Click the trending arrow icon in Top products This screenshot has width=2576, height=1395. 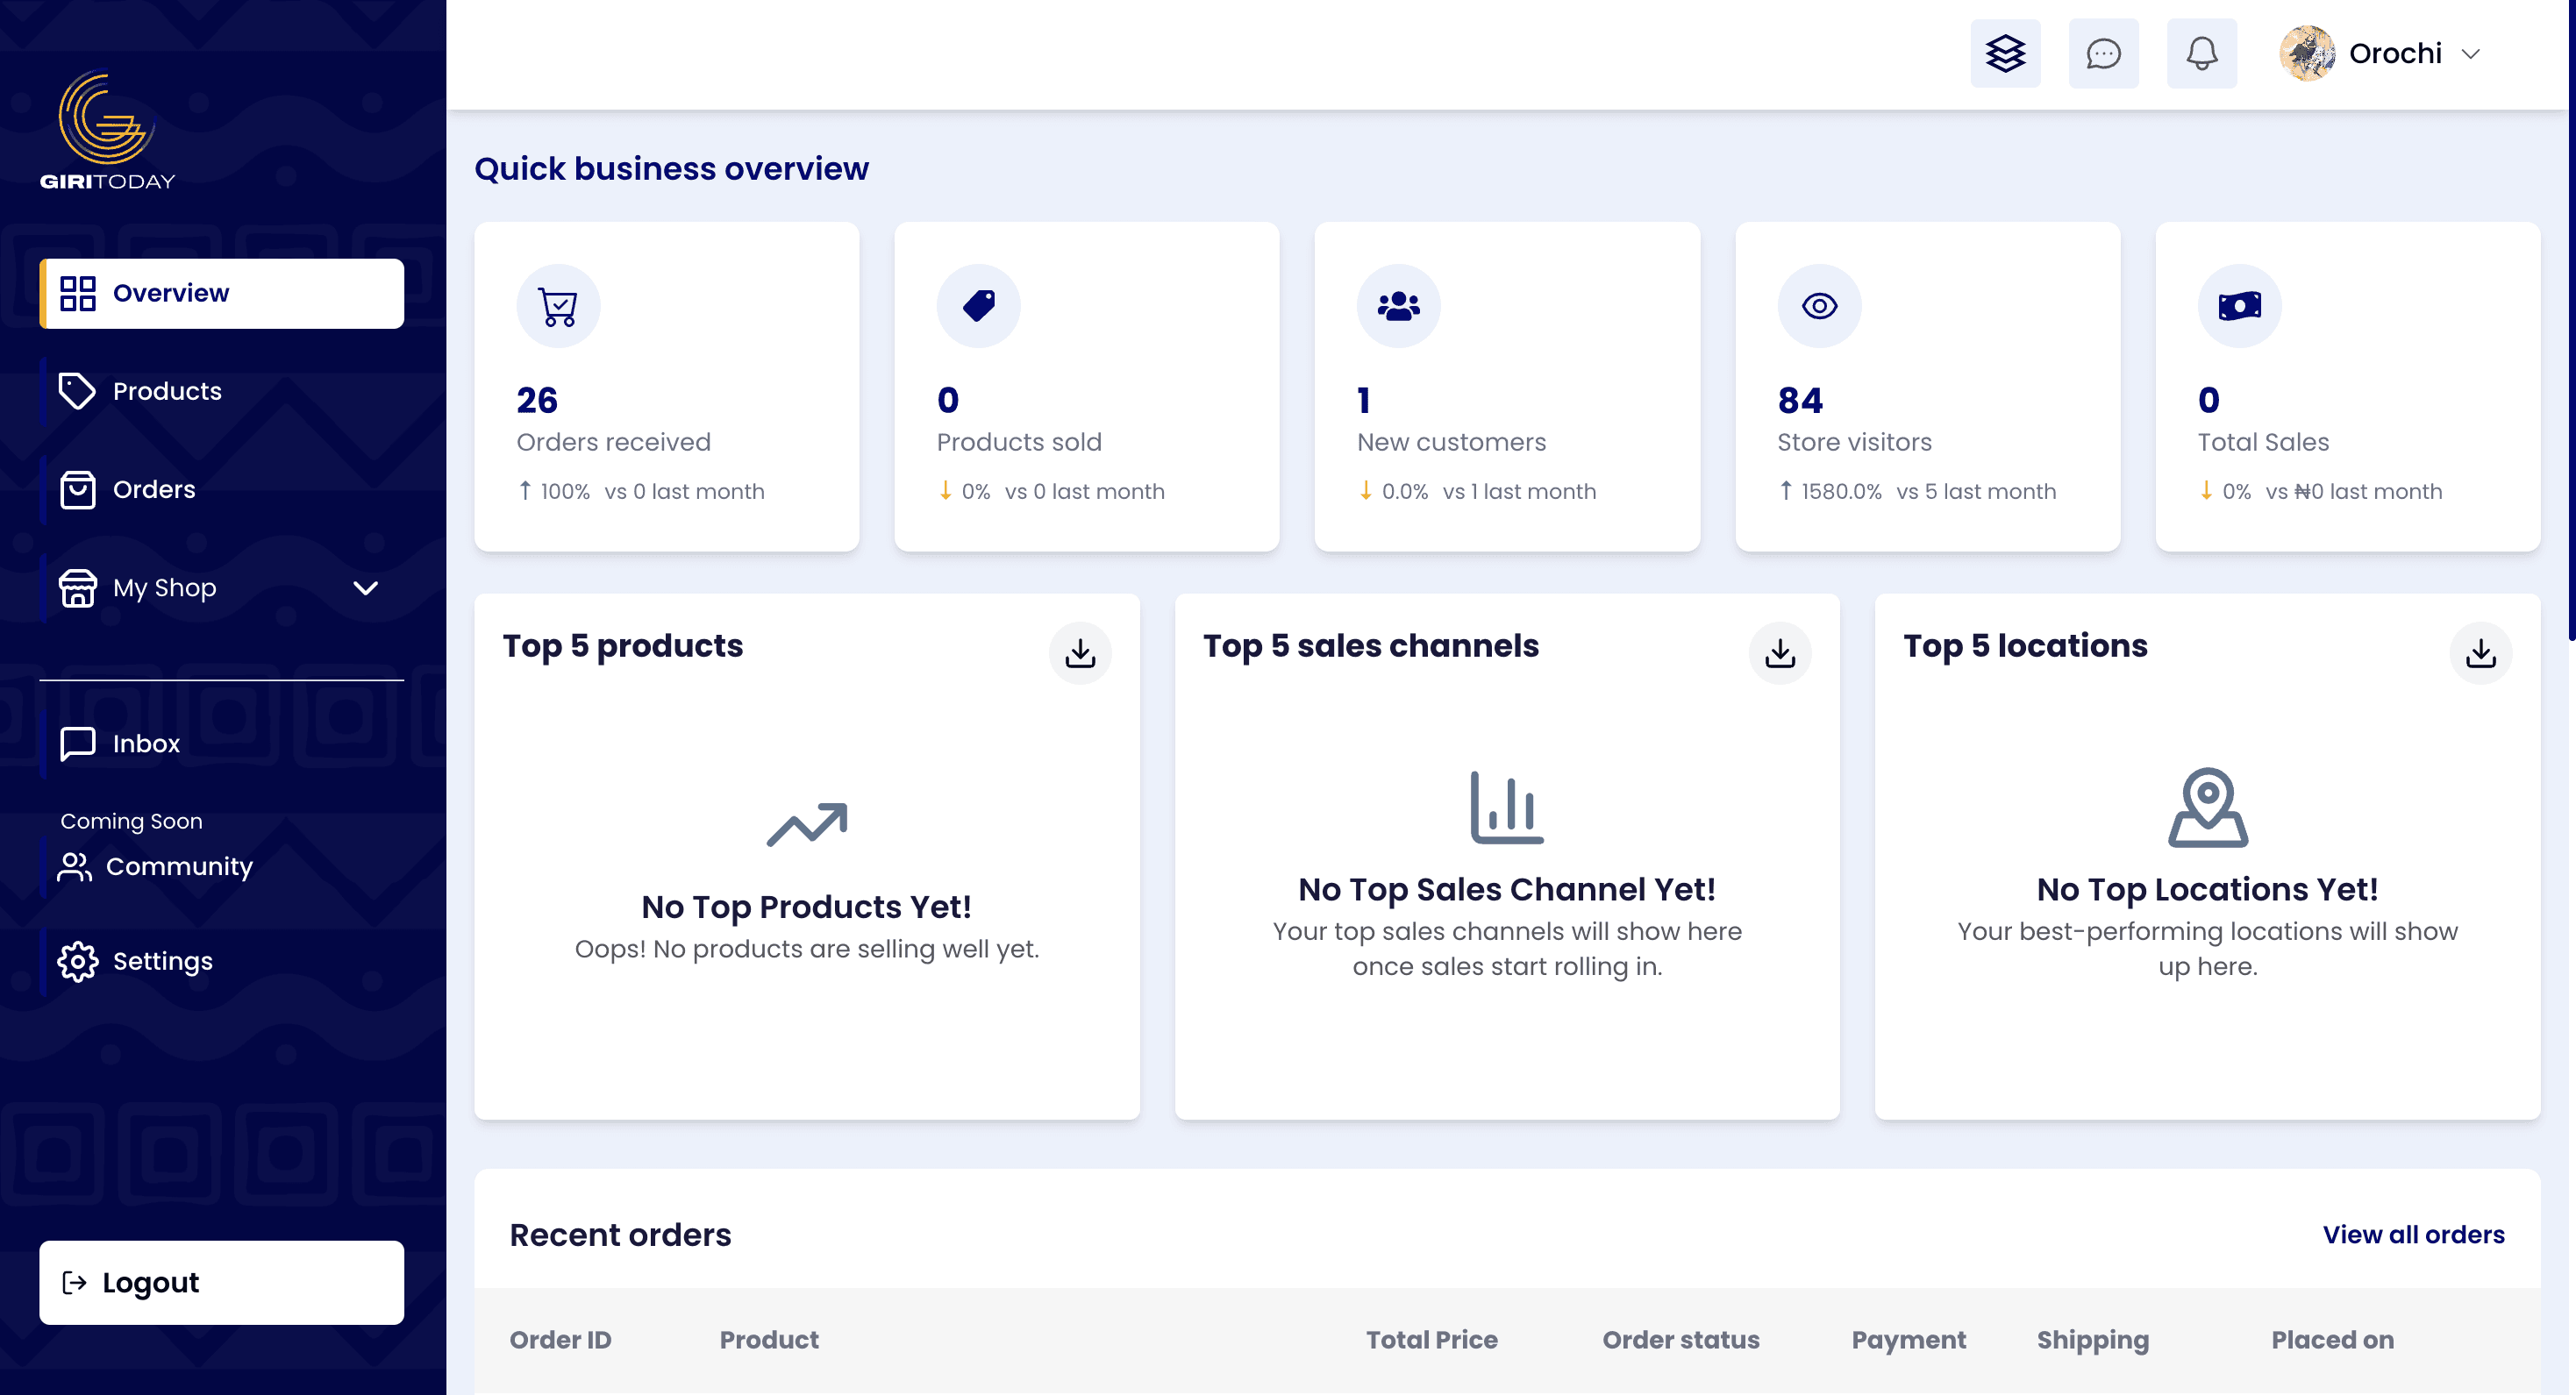coord(806,824)
